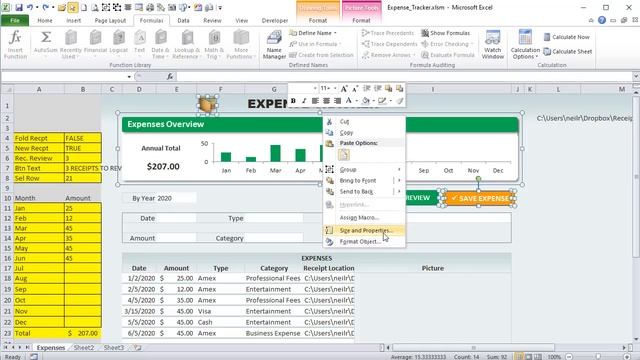
Task: Open the Define Name dropdown arrow
Action: 335,33
